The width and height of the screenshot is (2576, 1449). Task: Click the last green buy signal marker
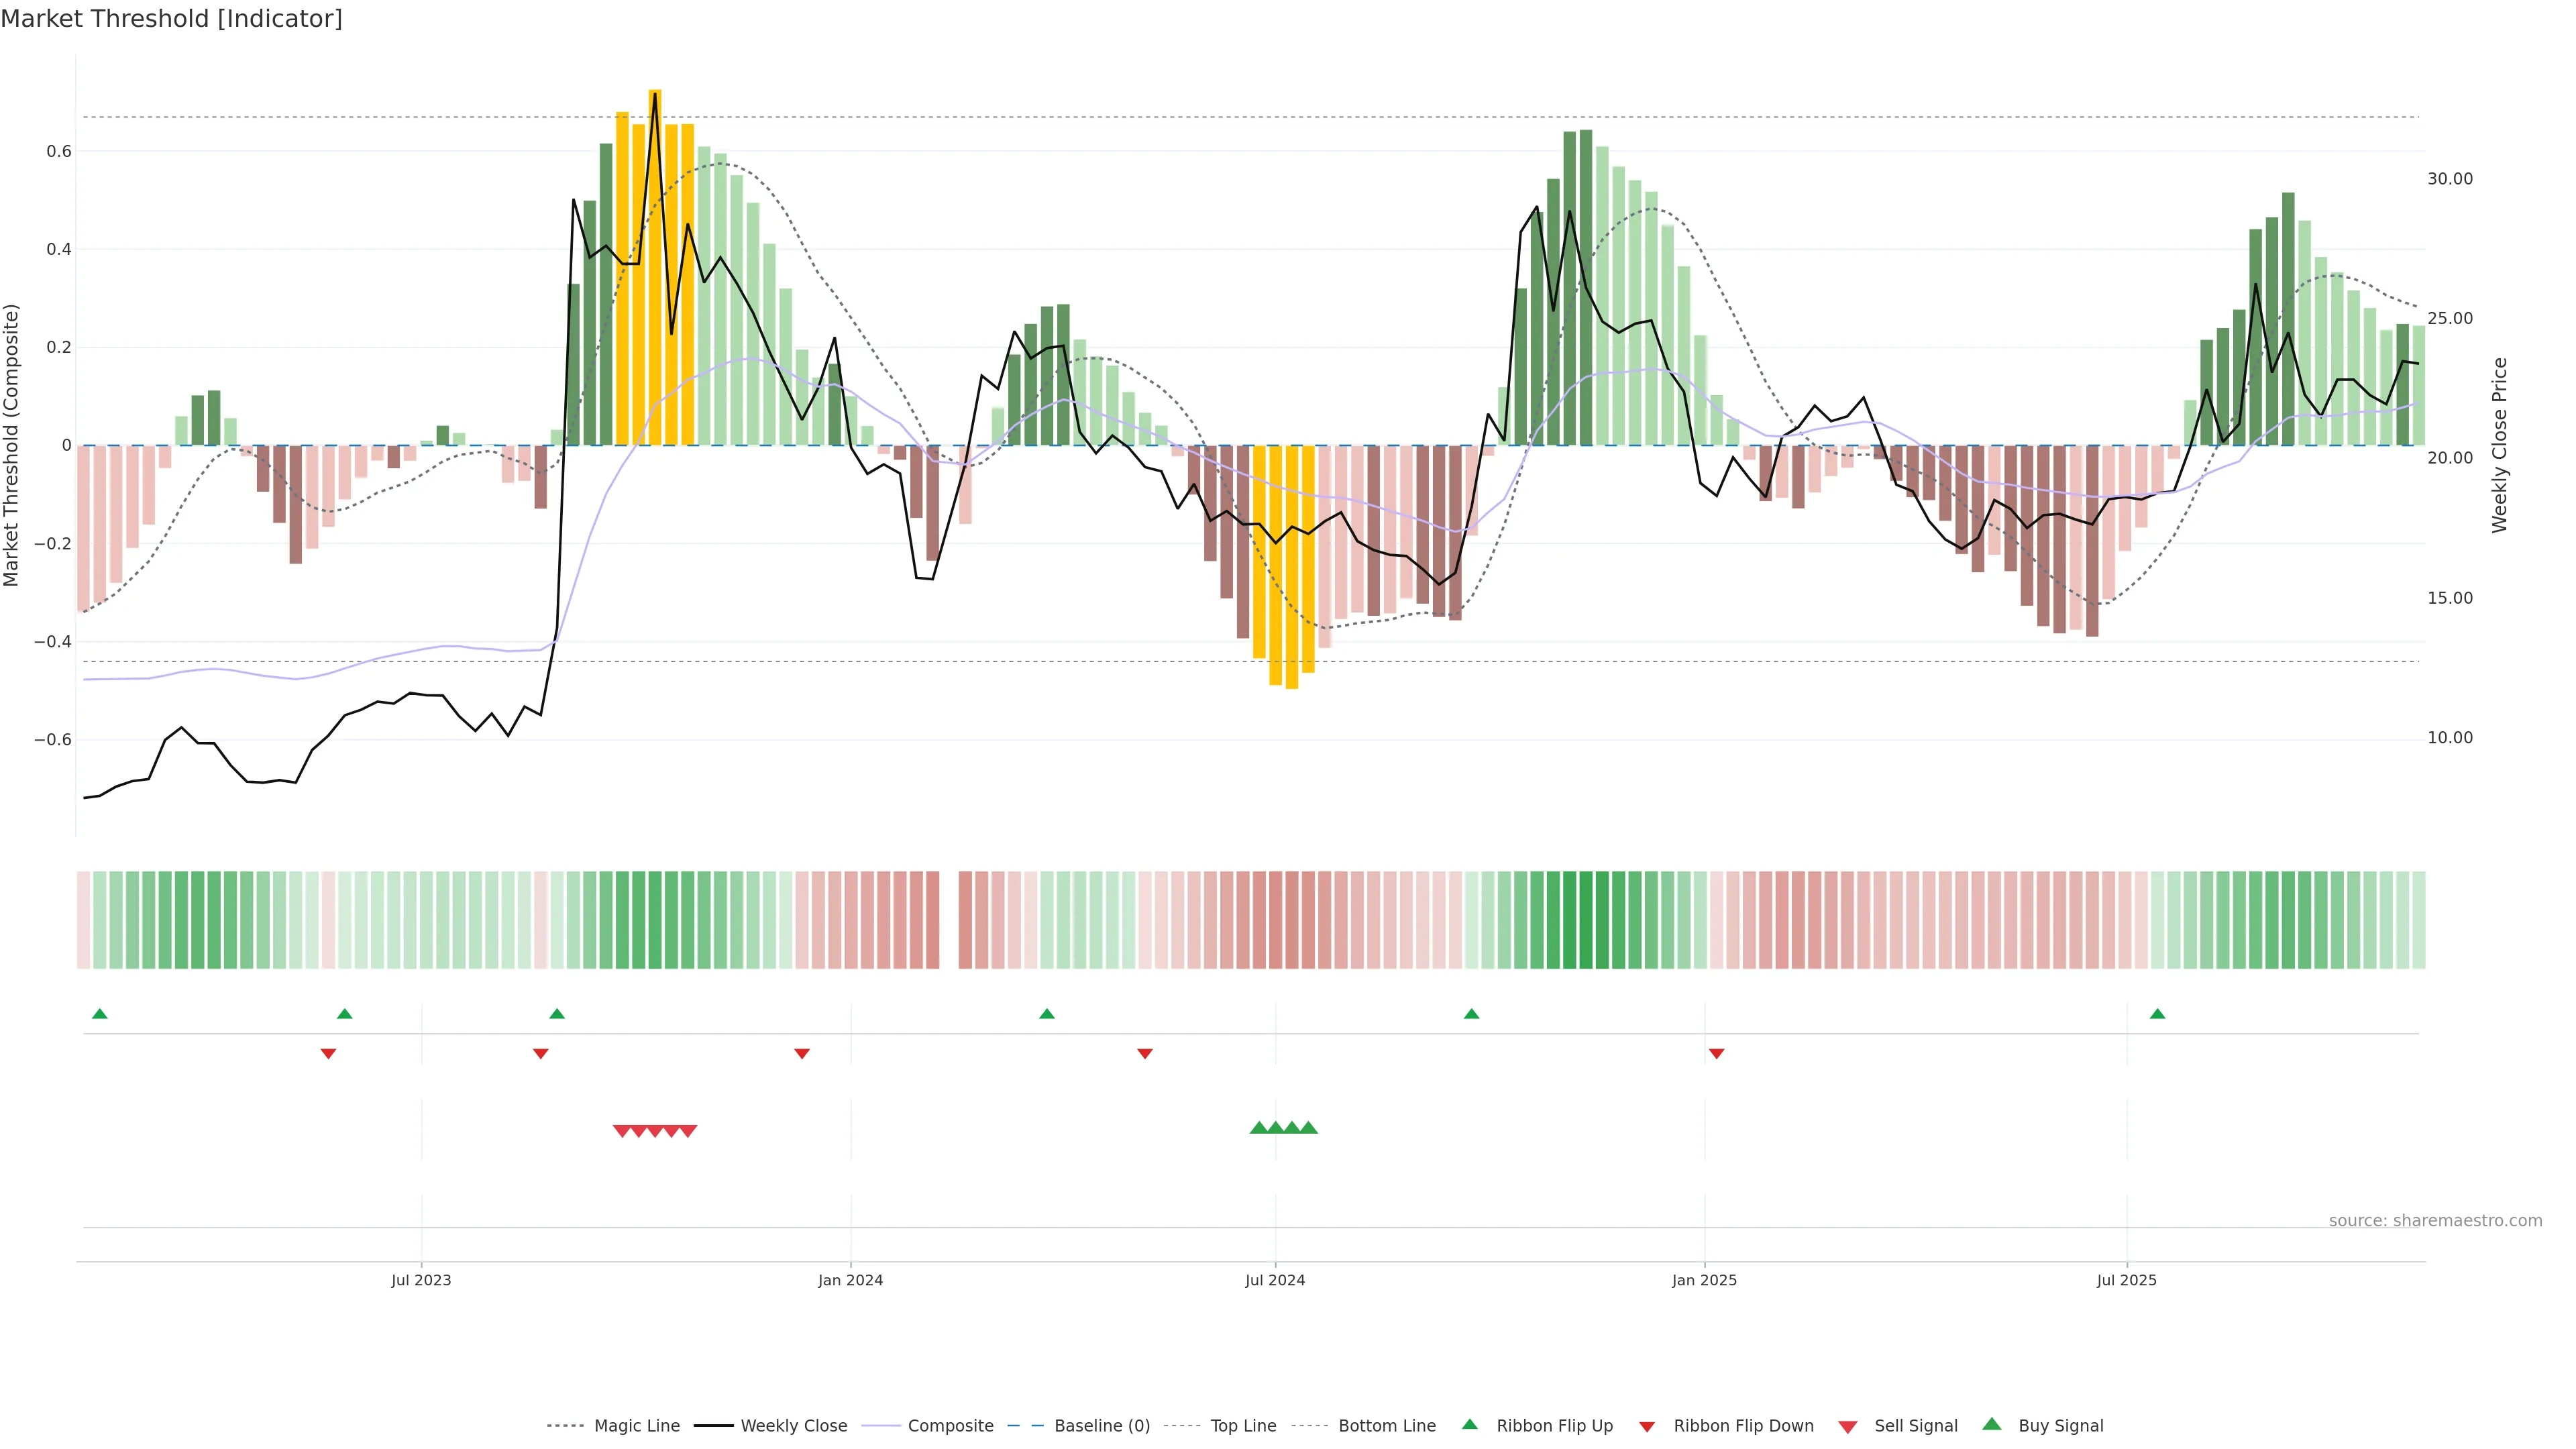click(1308, 1128)
